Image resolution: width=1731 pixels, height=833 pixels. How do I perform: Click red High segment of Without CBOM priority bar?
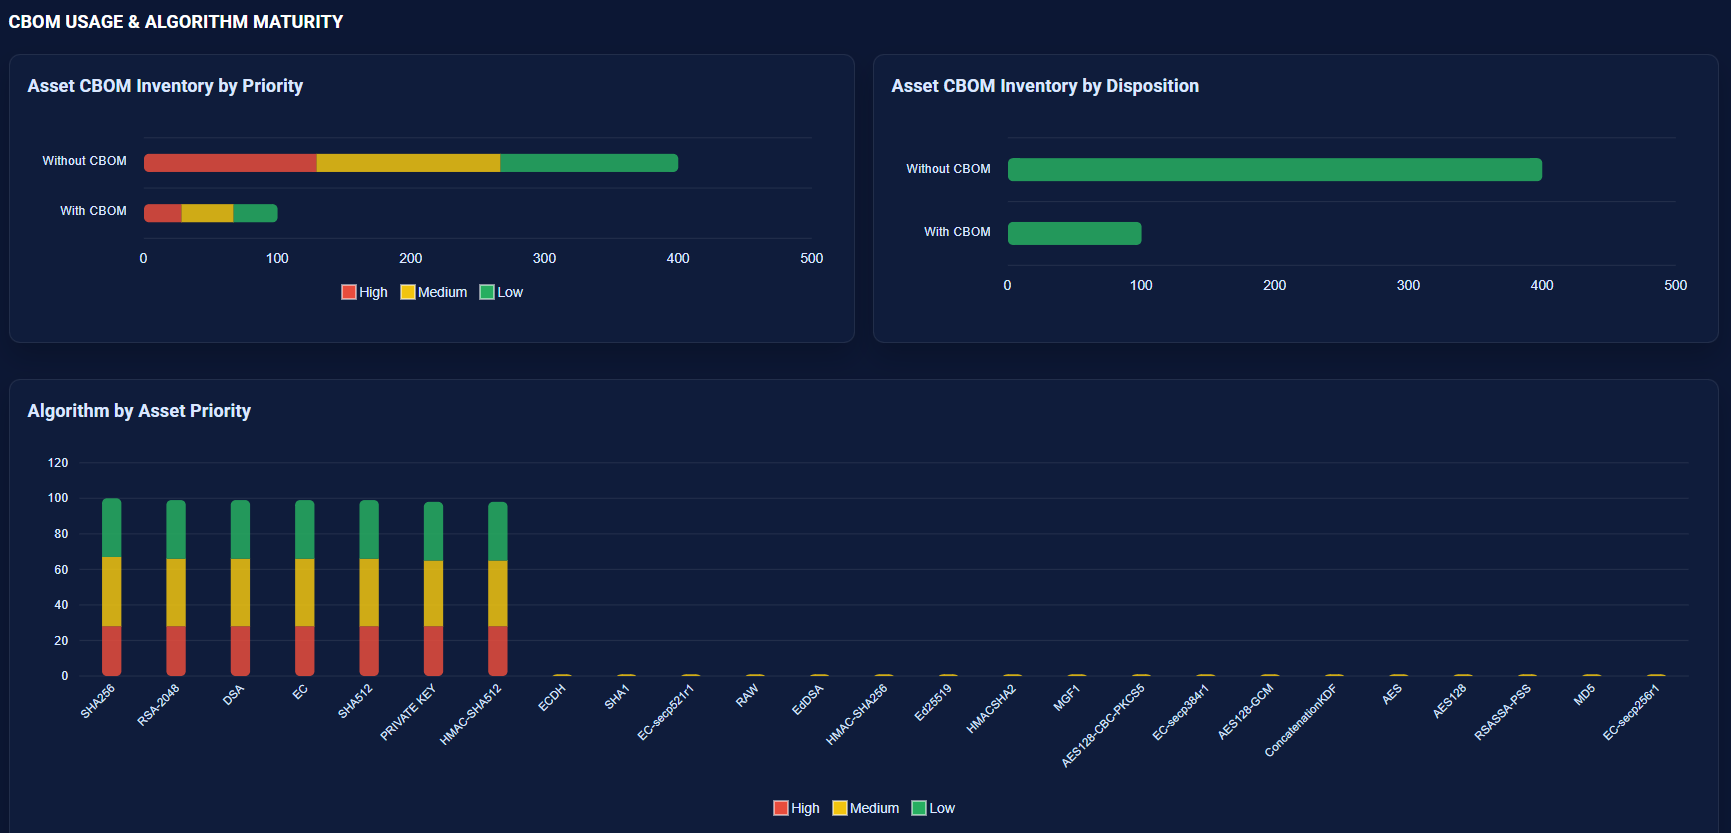(230, 163)
